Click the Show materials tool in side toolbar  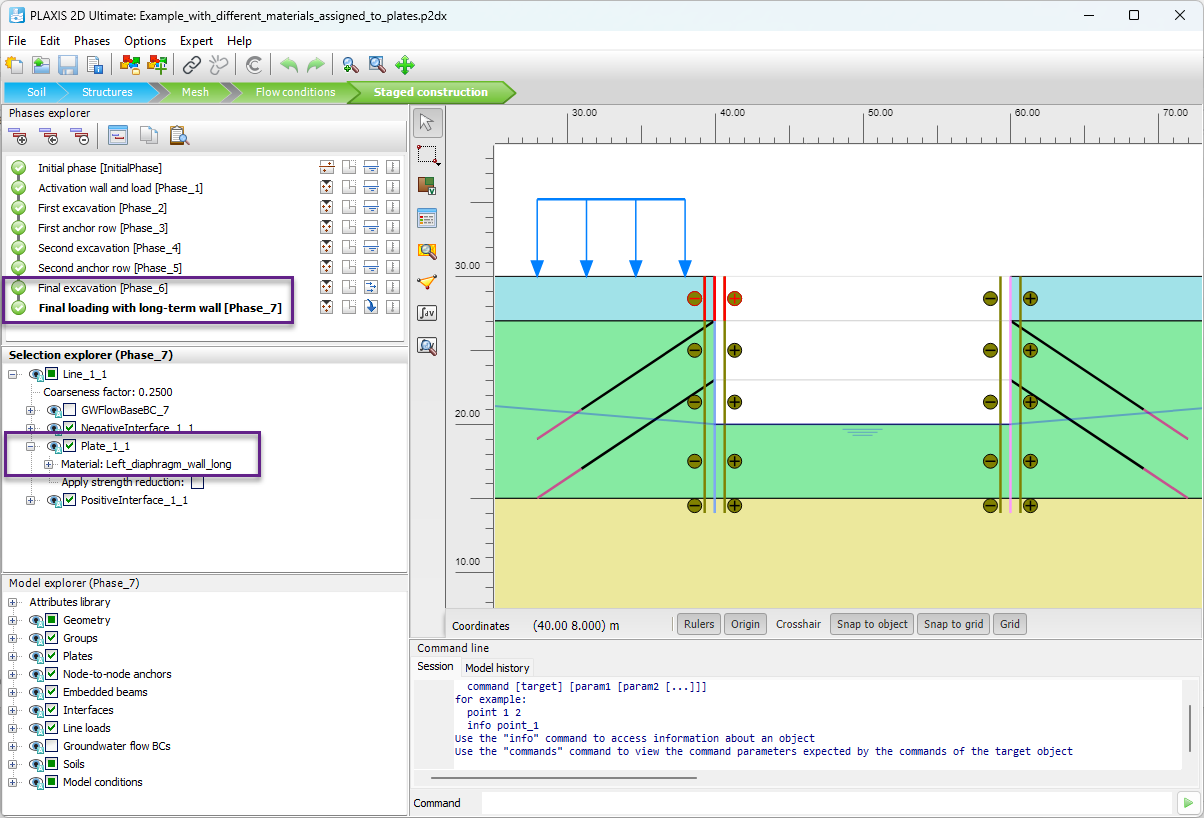(427, 186)
